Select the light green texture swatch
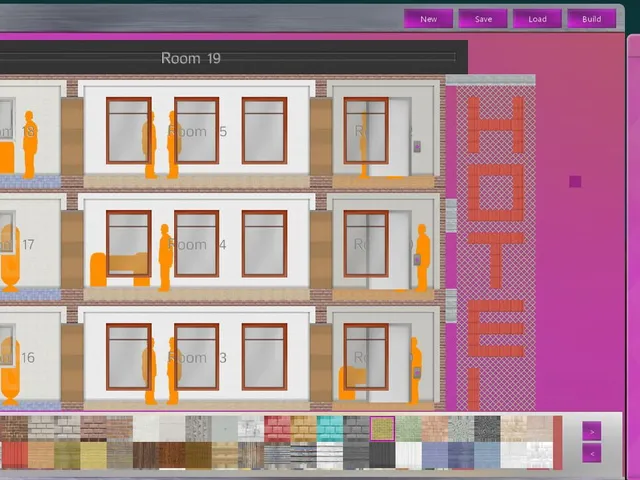Image resolution: width=640 pixels, height=480 pixels. coord(409,429)
